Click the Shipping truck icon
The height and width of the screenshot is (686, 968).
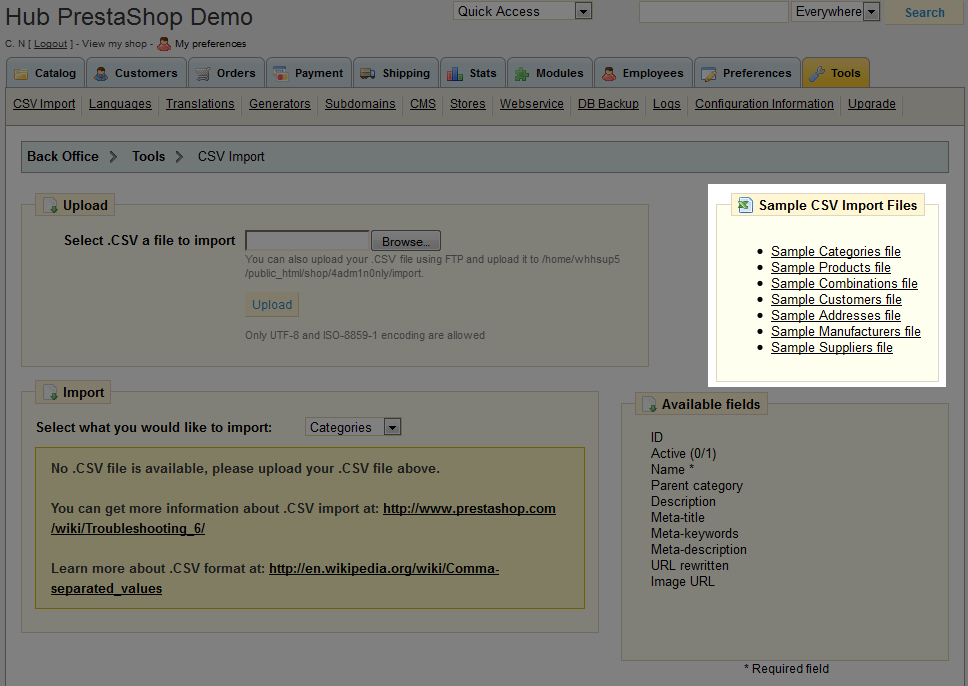[368, 74]
